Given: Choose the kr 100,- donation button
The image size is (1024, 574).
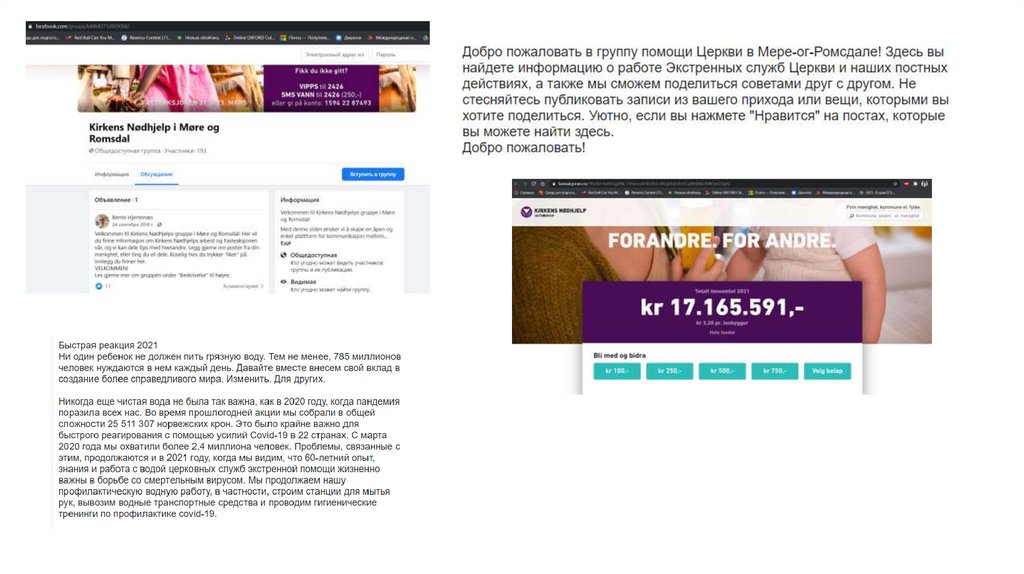Looking at the screenshot, I should tap(617, 371).
